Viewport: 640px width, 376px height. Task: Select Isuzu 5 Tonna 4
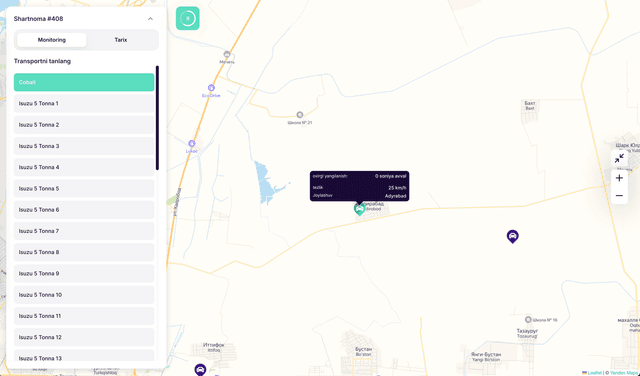pyautogui.click(x=84, y=167)
